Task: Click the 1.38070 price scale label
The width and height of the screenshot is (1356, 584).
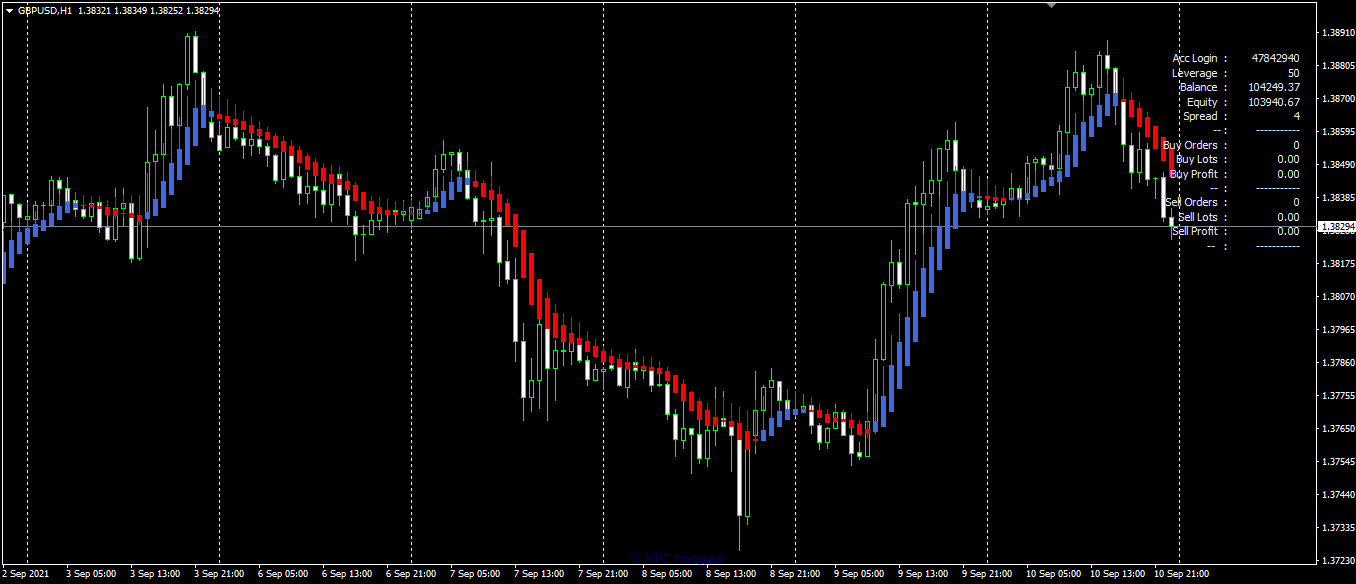Action: point(1338,297)
